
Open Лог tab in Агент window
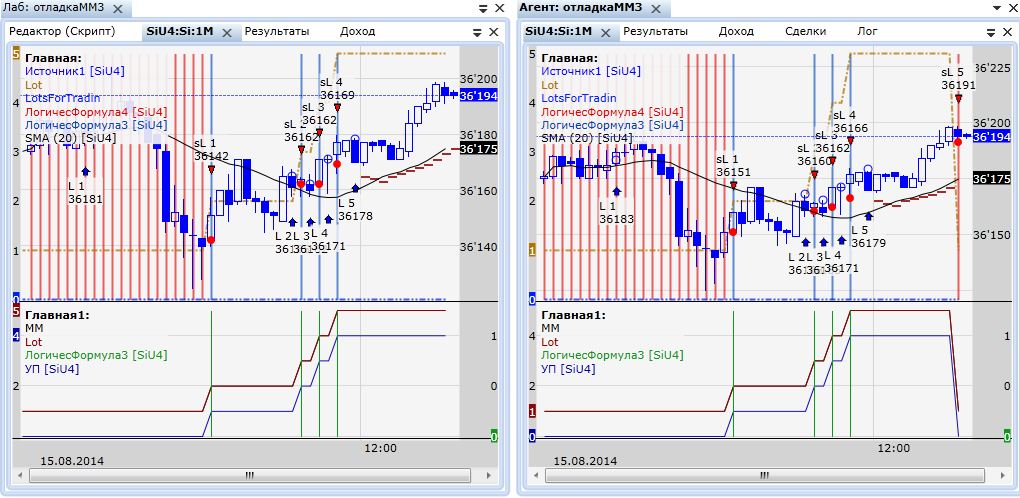[867, 31]
